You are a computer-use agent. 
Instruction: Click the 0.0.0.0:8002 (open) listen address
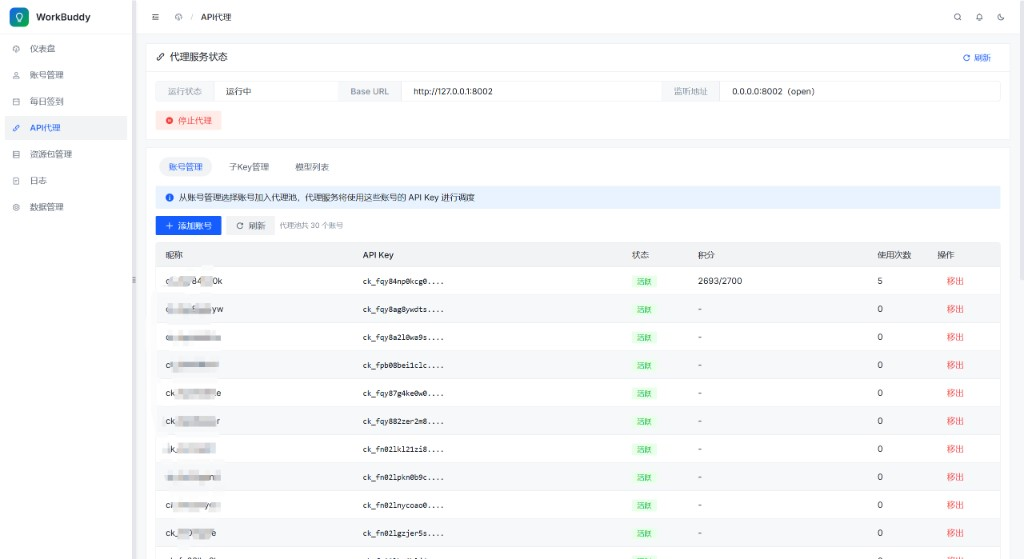click(x=773, y=91)
